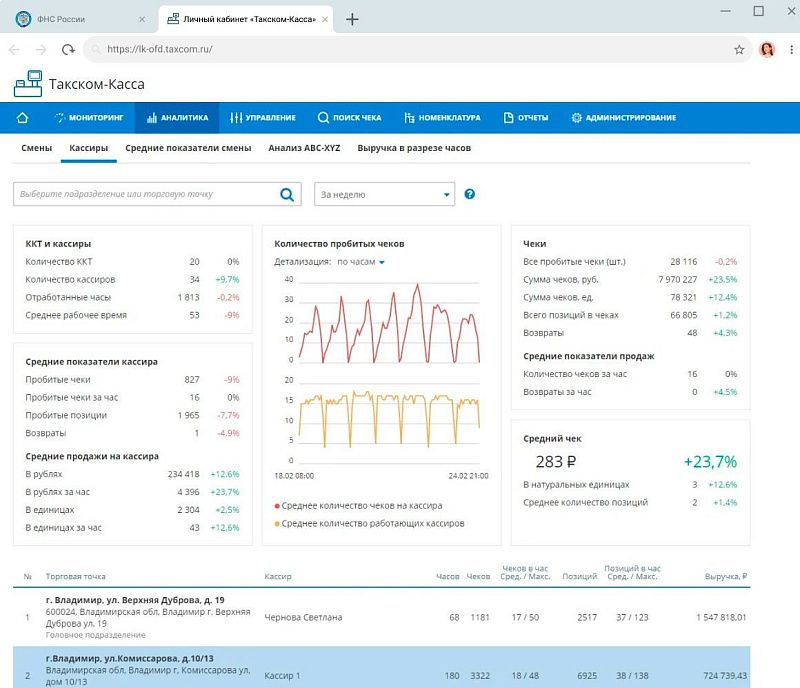Go to the home page icon
The height and width of the screenshot is (688, 800).
[22, 118]
